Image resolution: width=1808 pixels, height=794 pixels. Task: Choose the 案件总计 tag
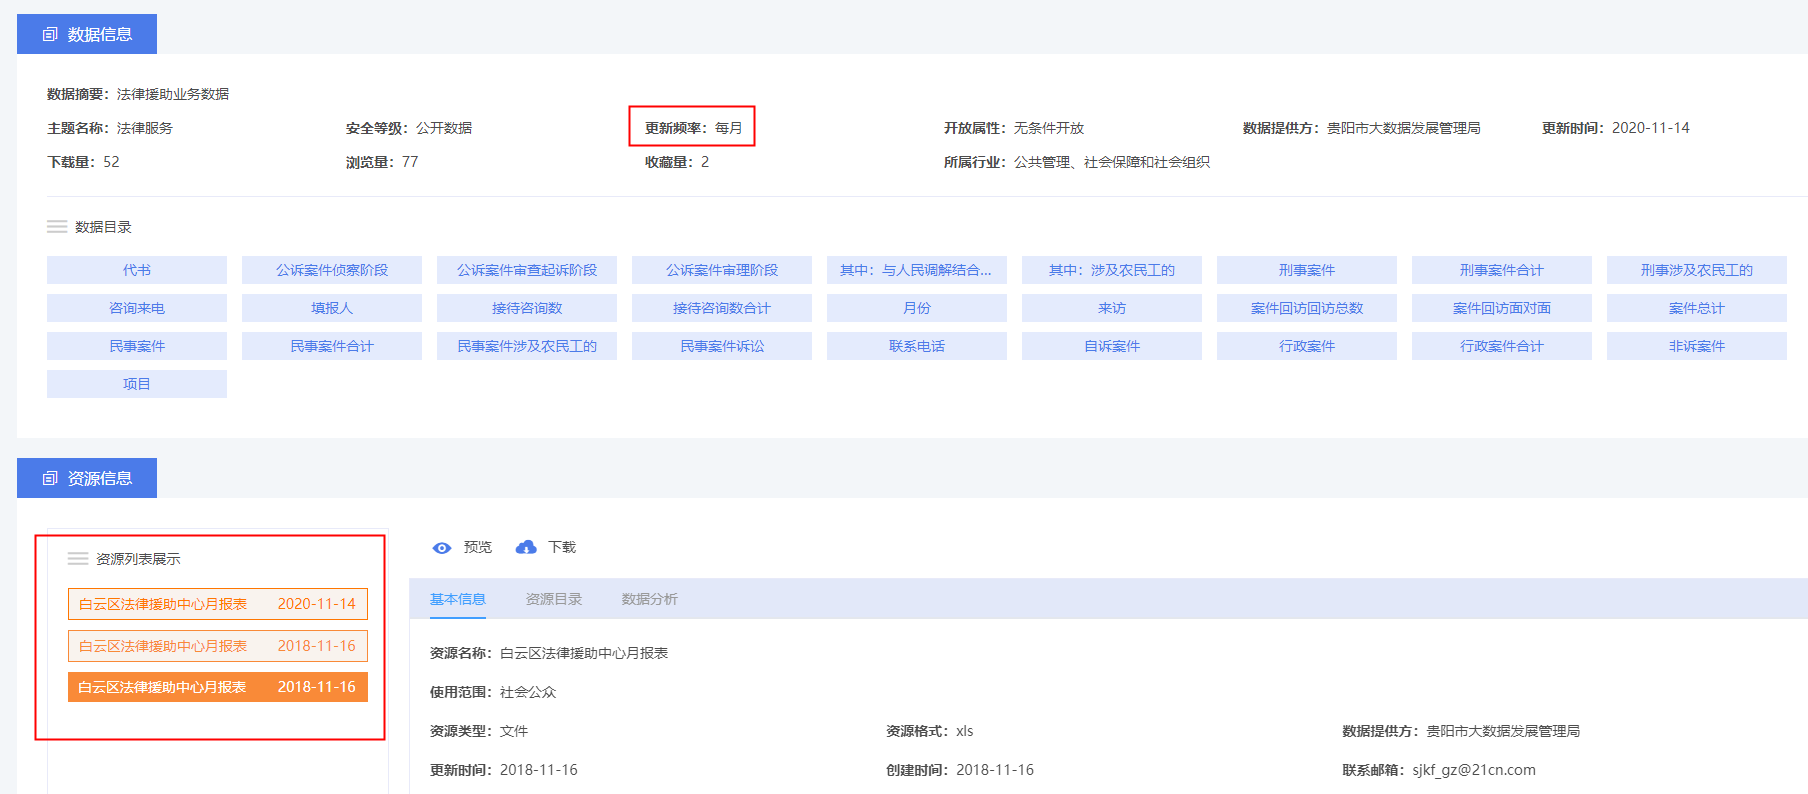pos(1696,308)
